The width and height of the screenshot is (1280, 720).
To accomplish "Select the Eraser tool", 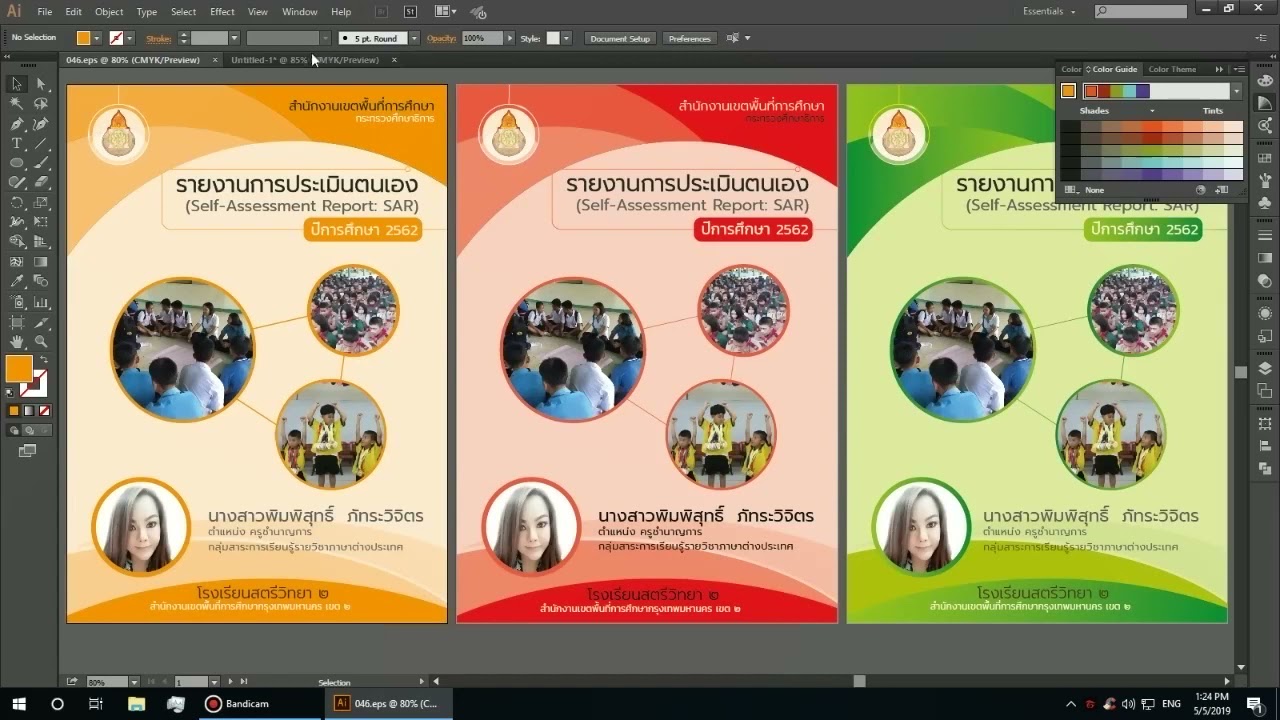I will [x=41, y=183].
